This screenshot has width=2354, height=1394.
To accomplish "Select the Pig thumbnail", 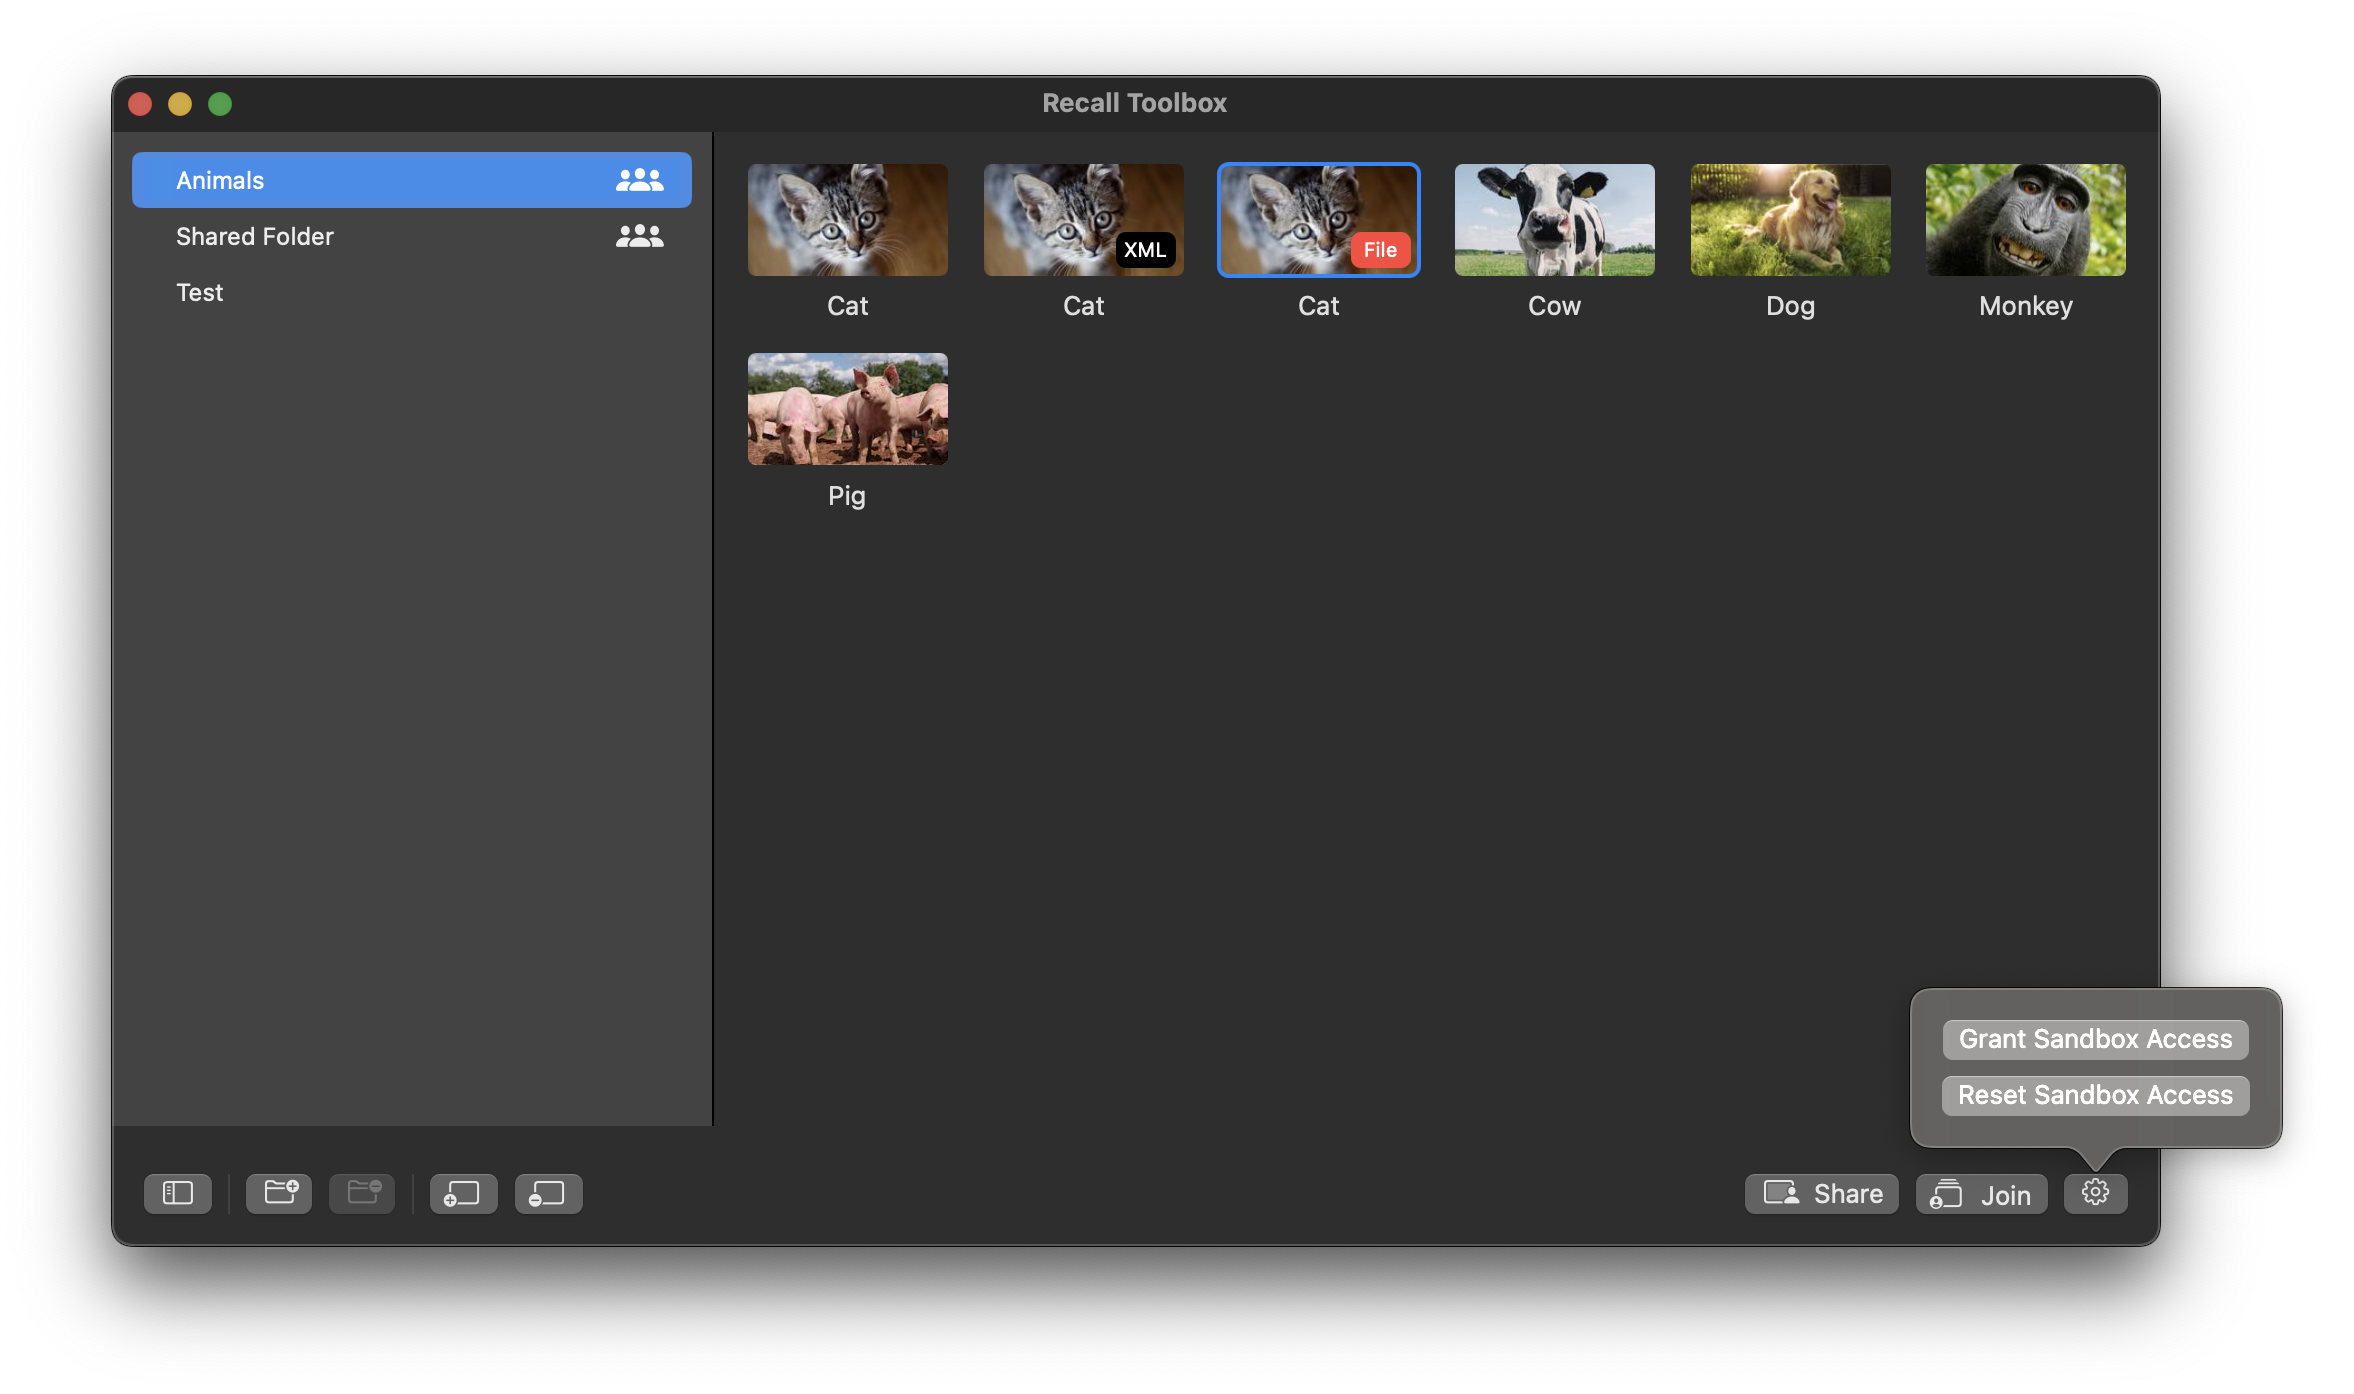I will click(847, 409).
